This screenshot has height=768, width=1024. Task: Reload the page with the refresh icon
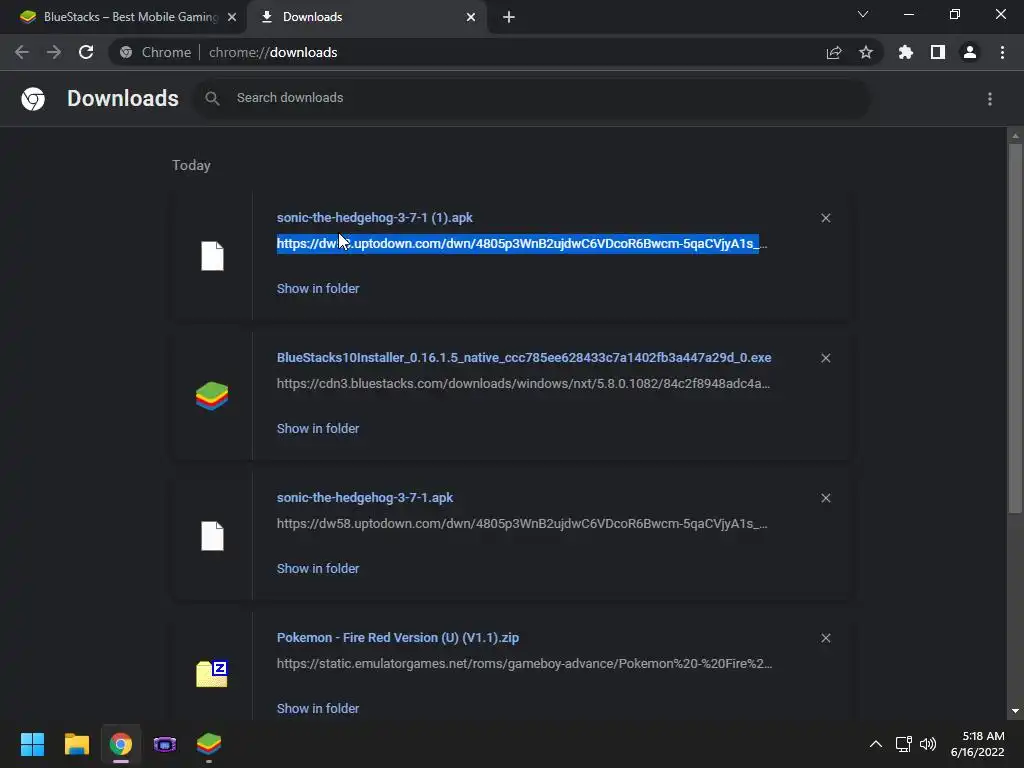point(86,52)
